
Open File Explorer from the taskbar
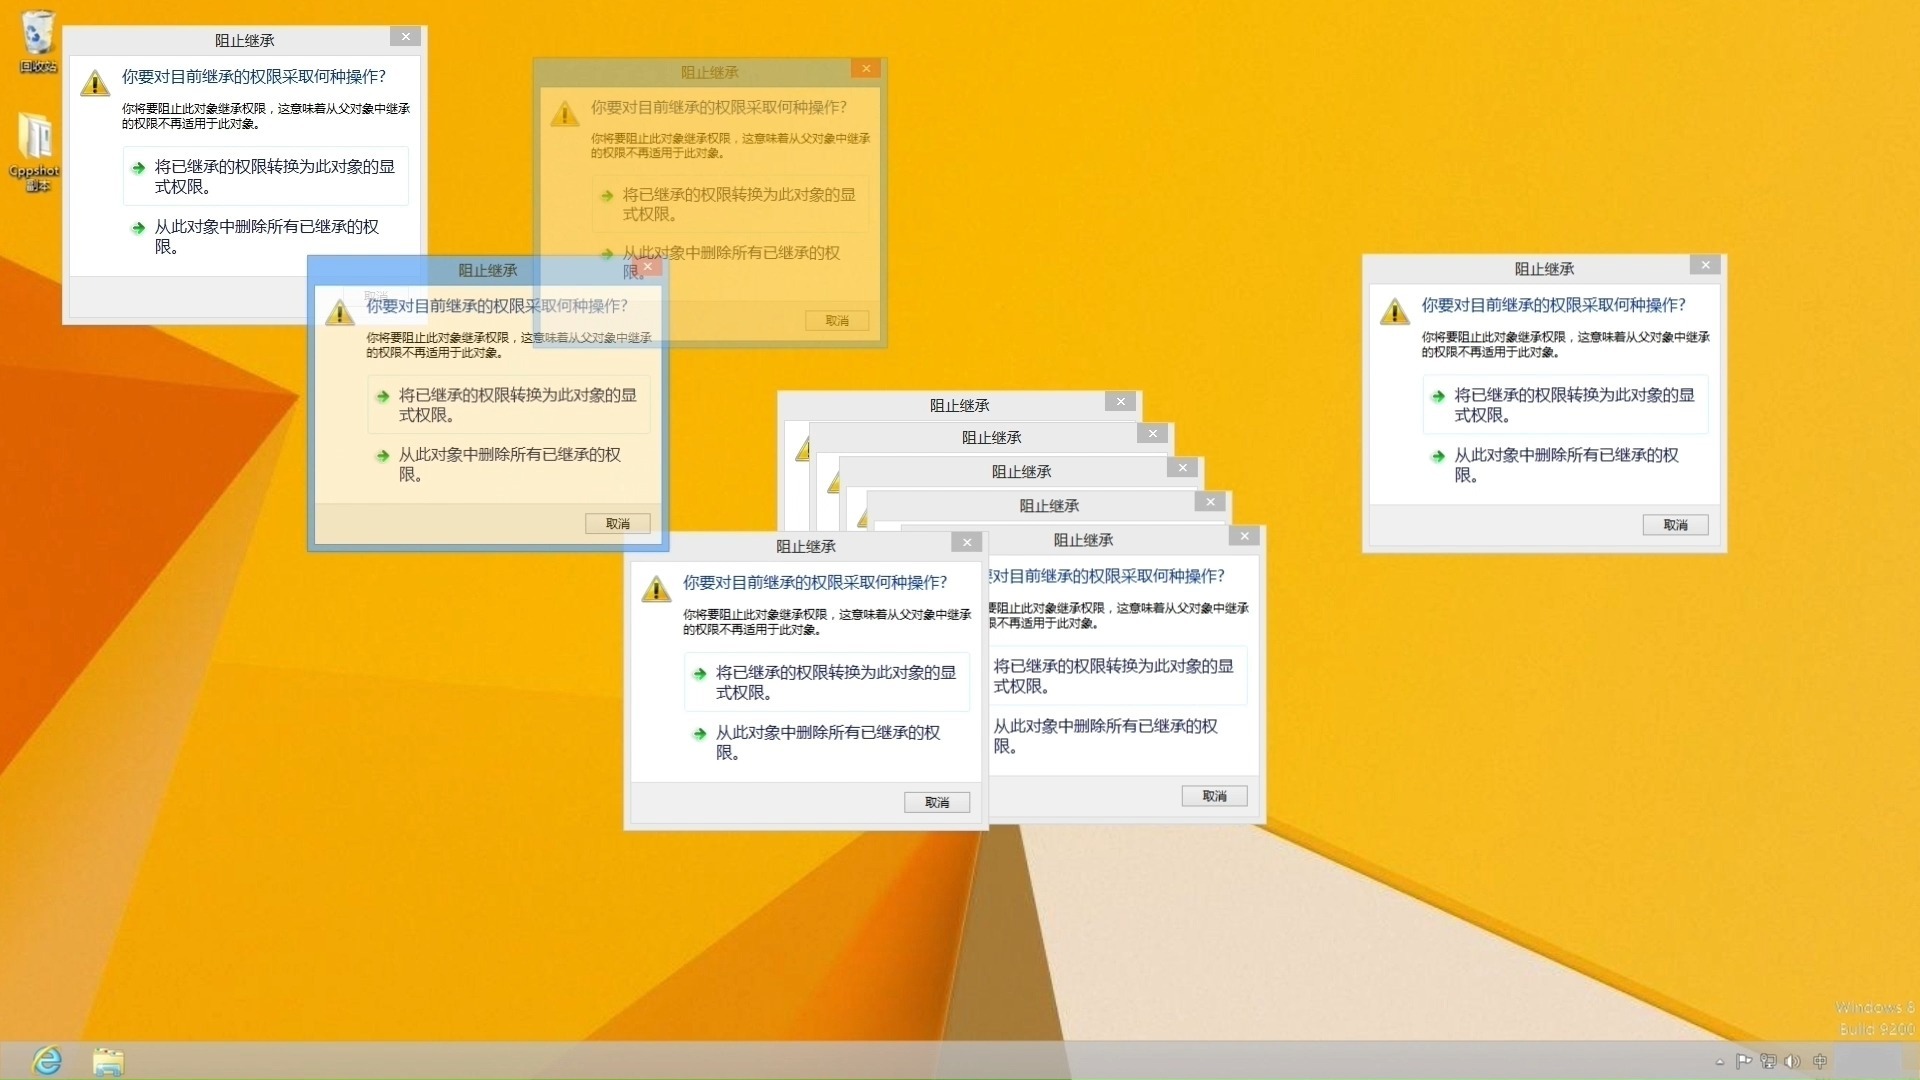coord(107,1060)
